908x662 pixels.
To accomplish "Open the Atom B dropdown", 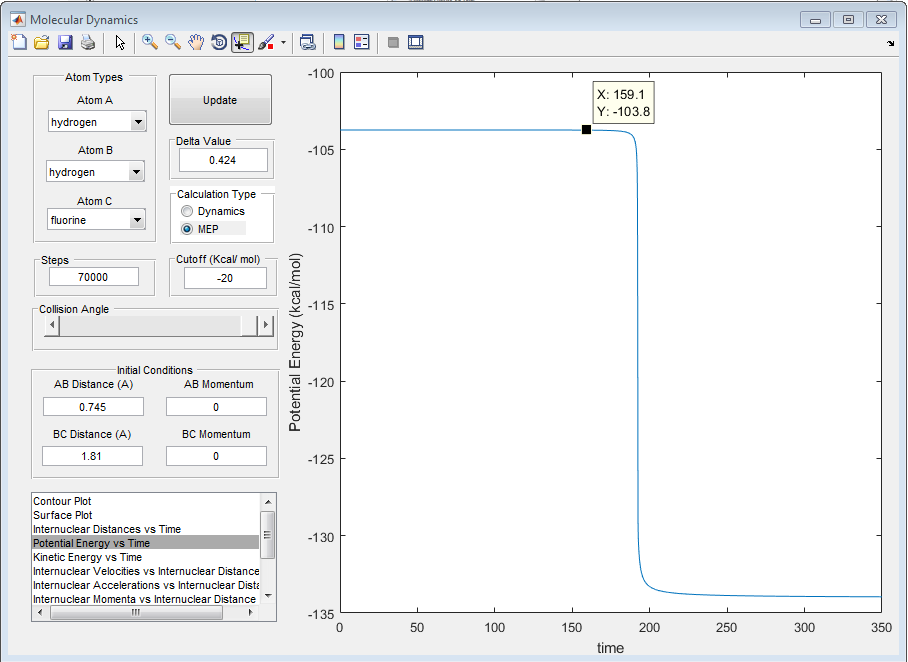I will tap(138, 172).
